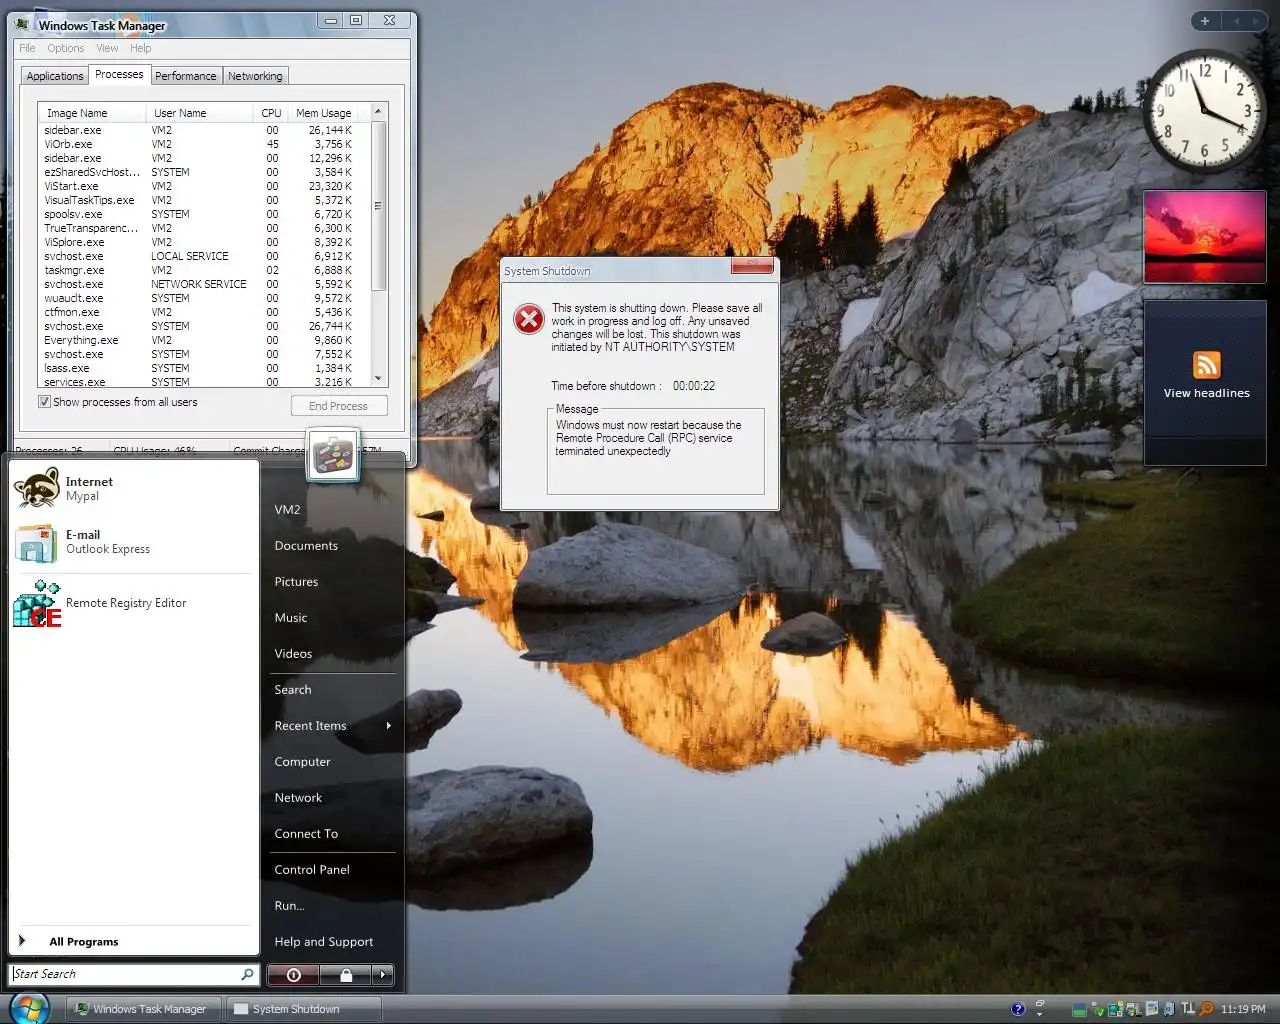1280x1024 pixels.
Task: Click the End Process button
Action: point(338,406)
